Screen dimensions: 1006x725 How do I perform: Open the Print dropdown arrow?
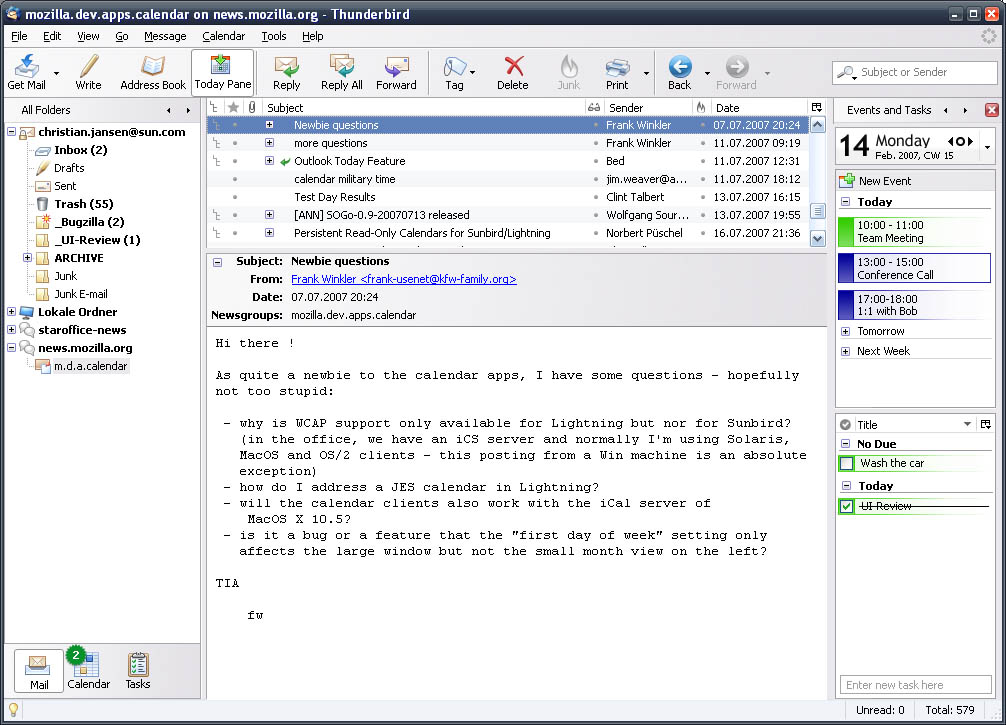click(x=646, y=72)
